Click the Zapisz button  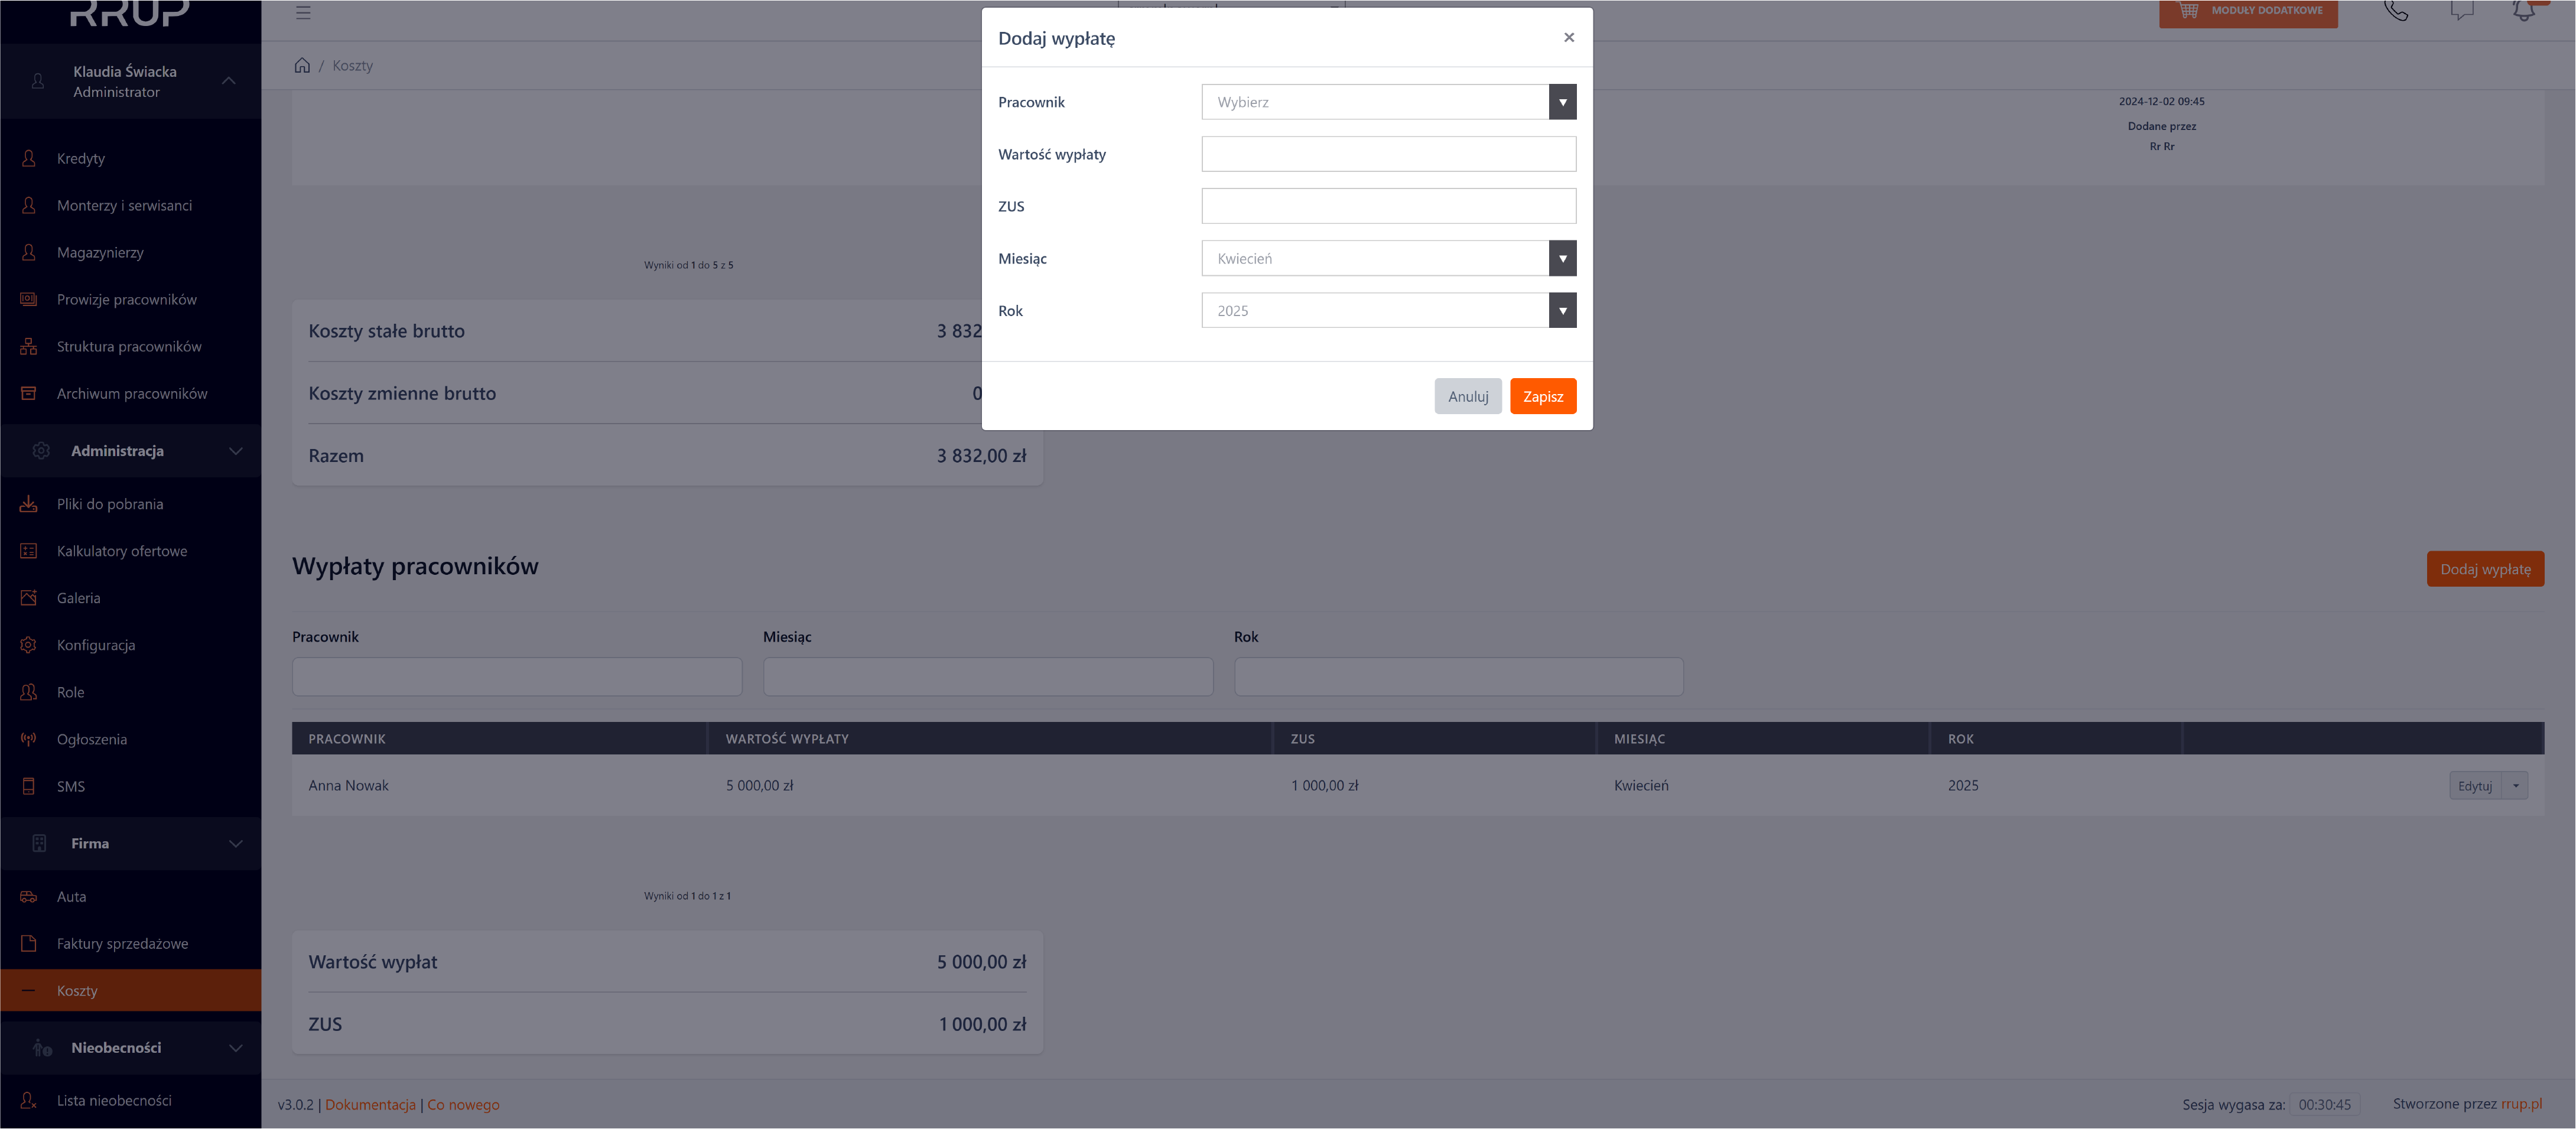[x=1542, y=397]
